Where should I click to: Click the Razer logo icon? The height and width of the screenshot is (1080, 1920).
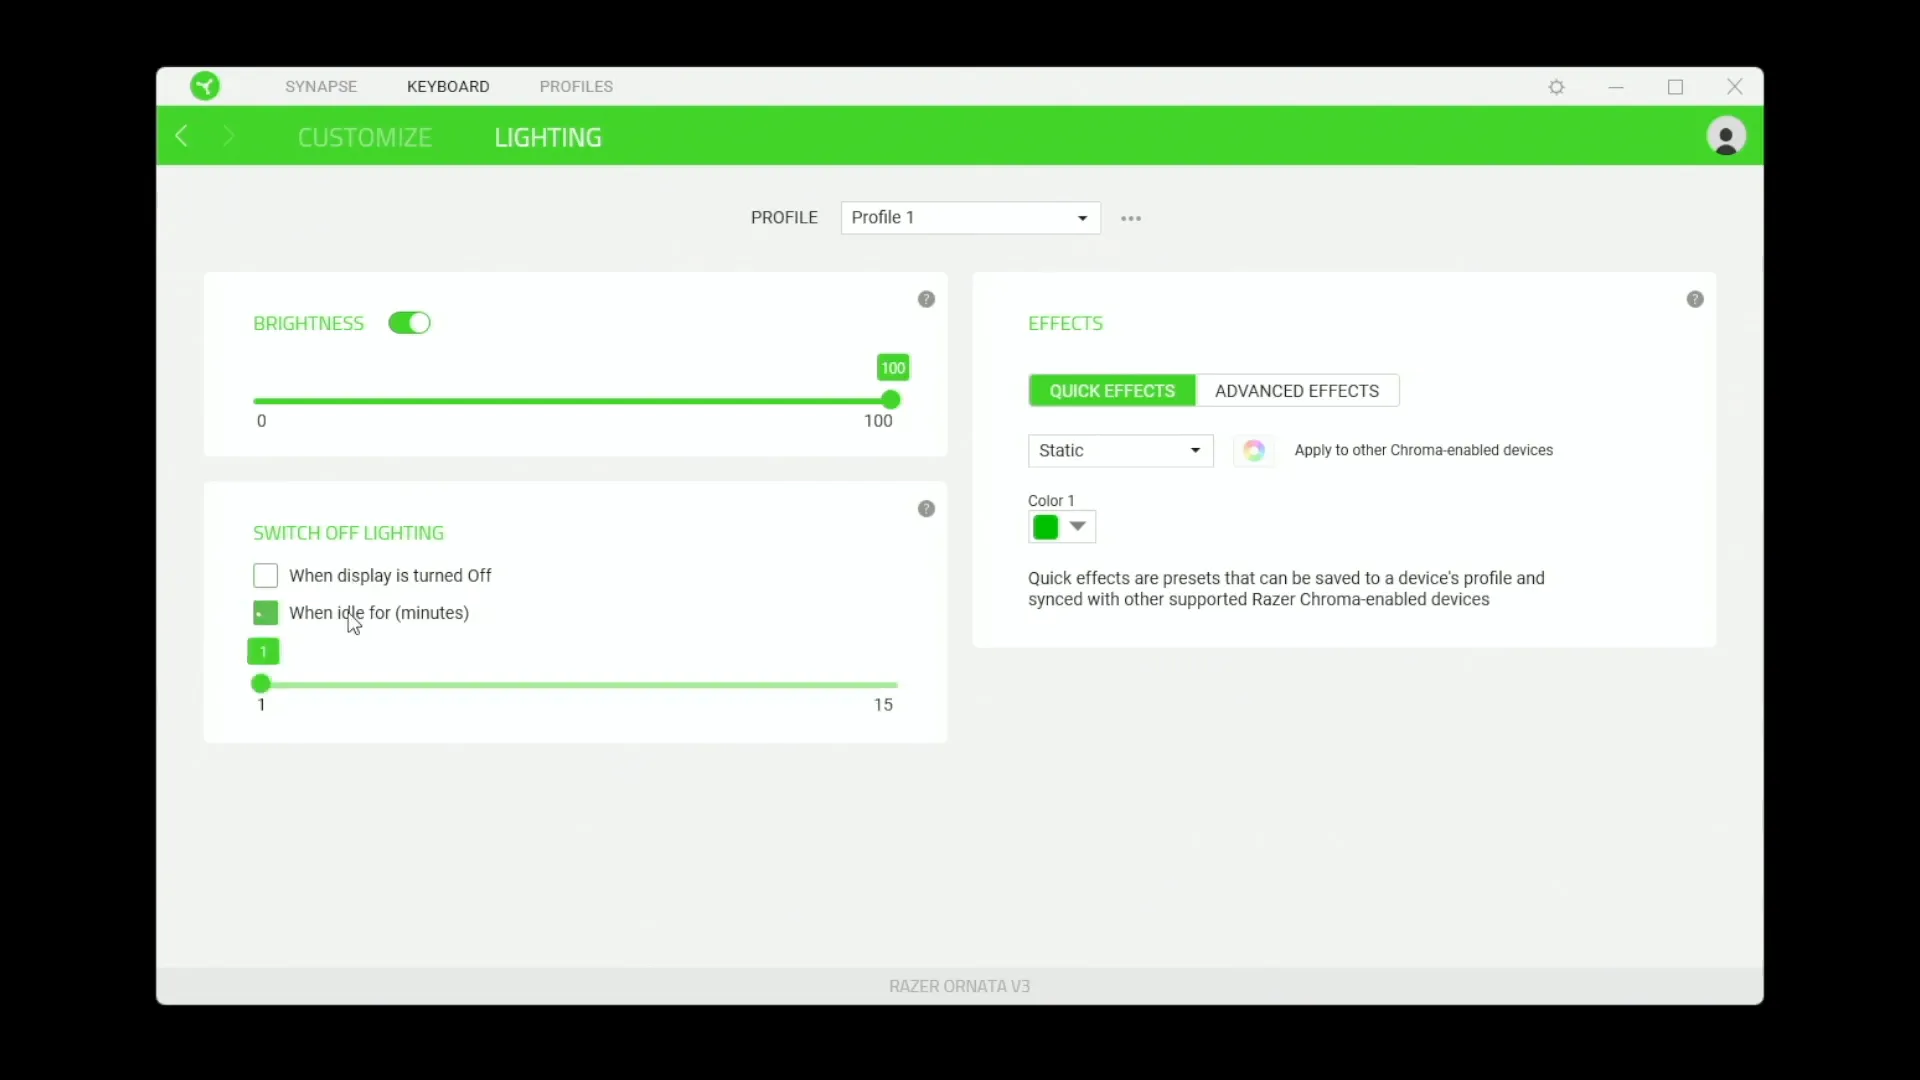click(x=205, y=86)
